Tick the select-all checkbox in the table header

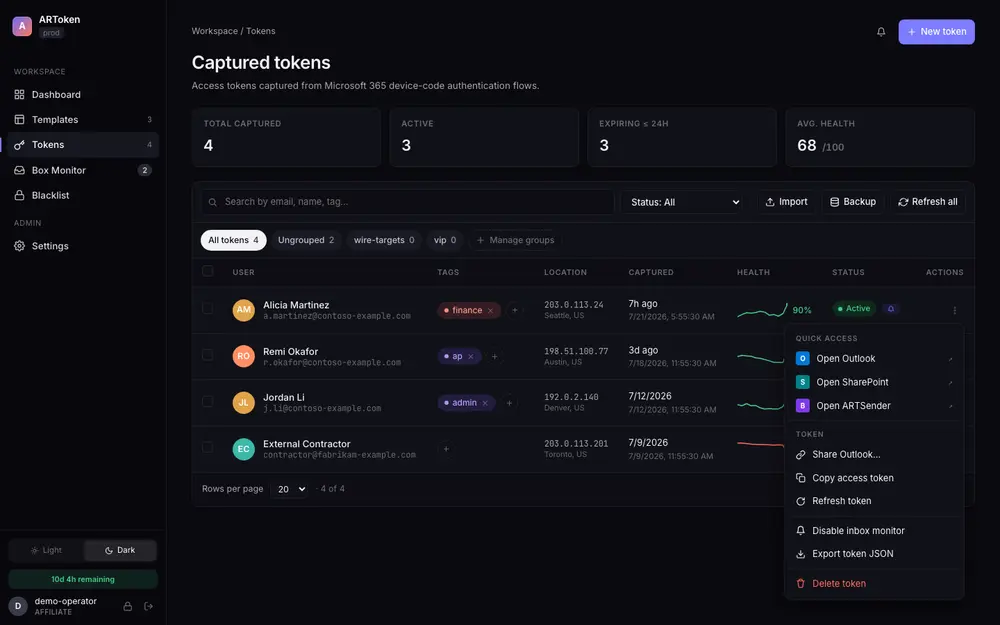tap(207, 271)
